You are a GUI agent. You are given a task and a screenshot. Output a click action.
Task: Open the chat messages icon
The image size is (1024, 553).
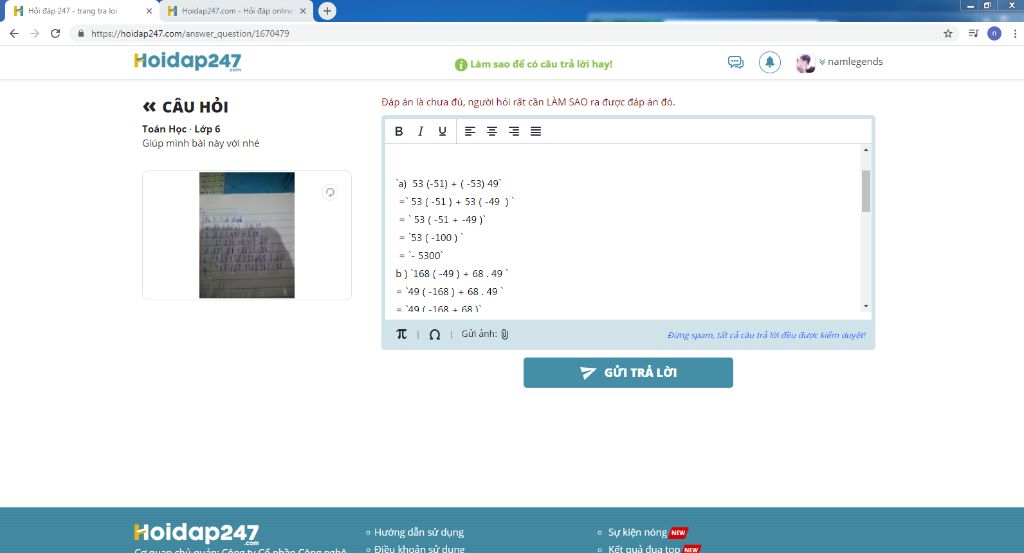point(735,62)
